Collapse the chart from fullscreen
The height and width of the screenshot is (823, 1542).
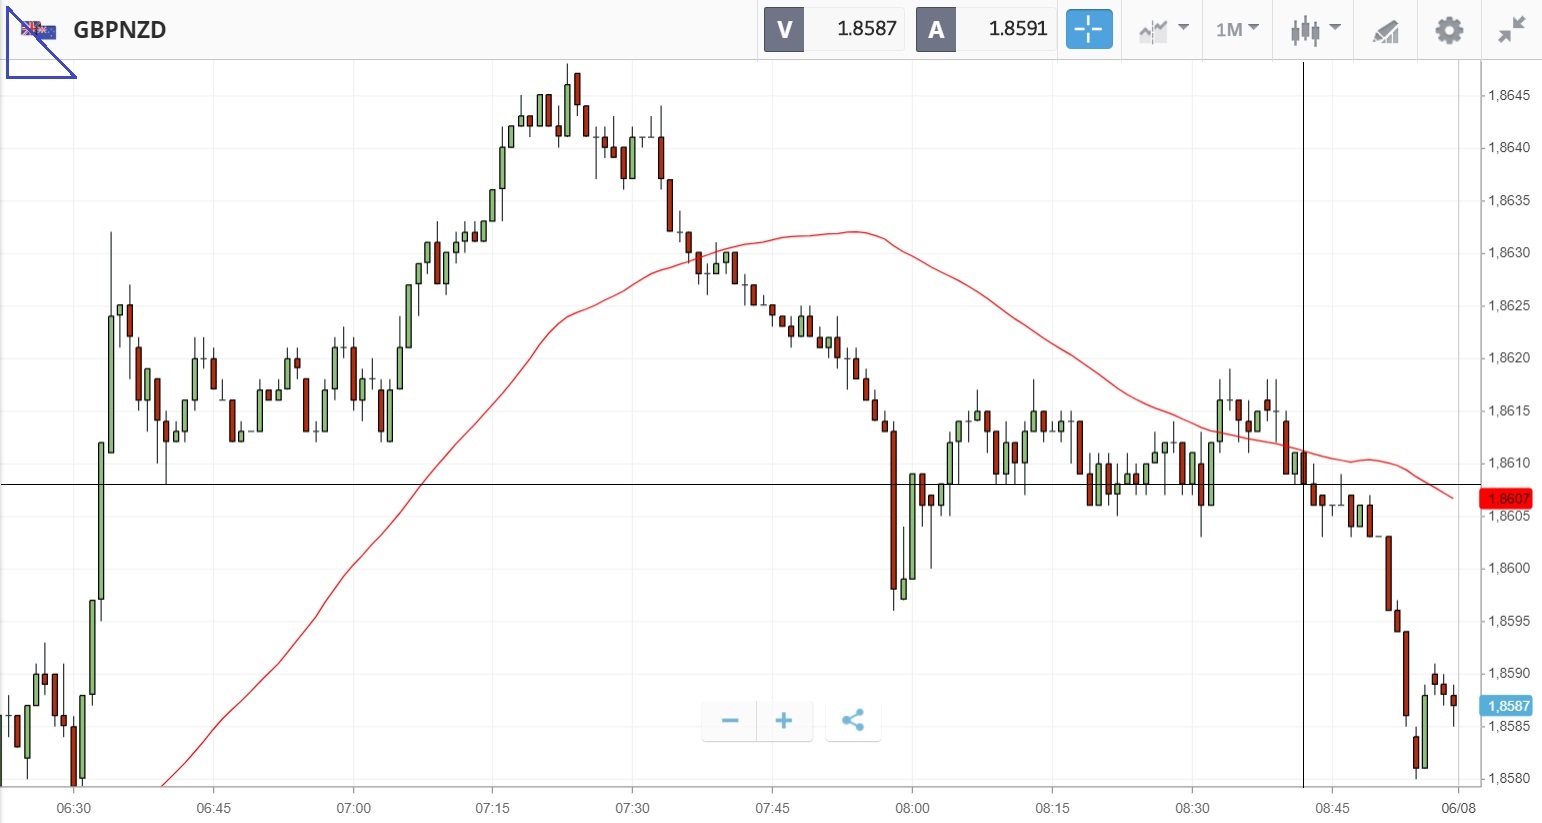pos(1511,30)
